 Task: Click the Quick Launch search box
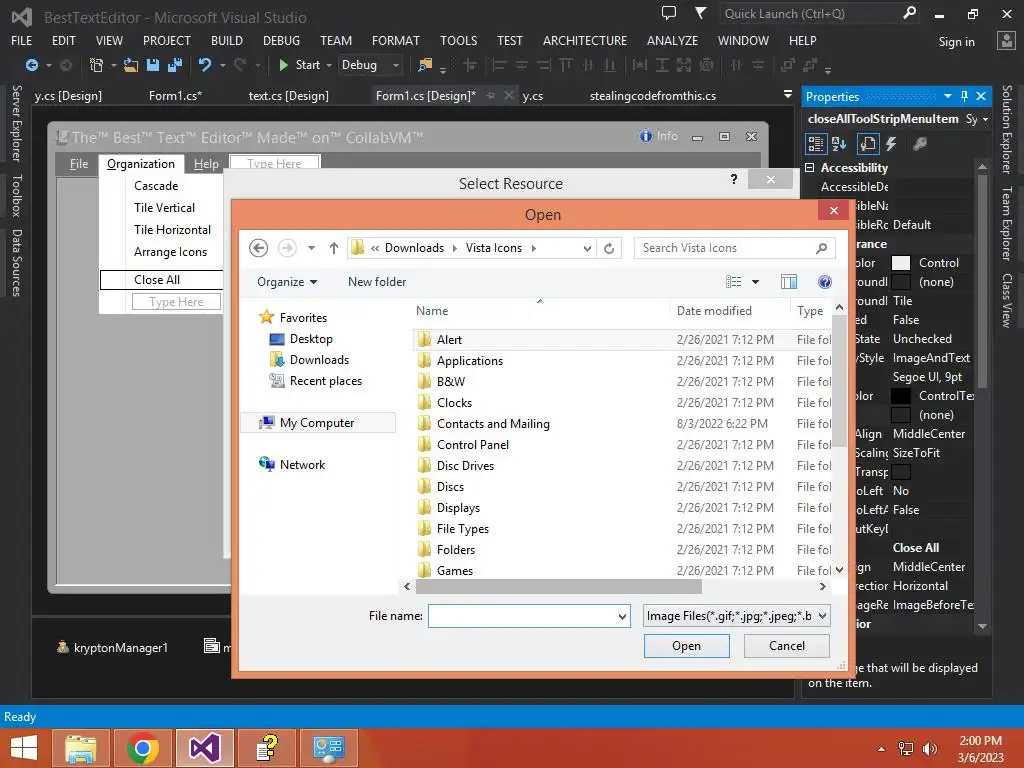point(819,14)
